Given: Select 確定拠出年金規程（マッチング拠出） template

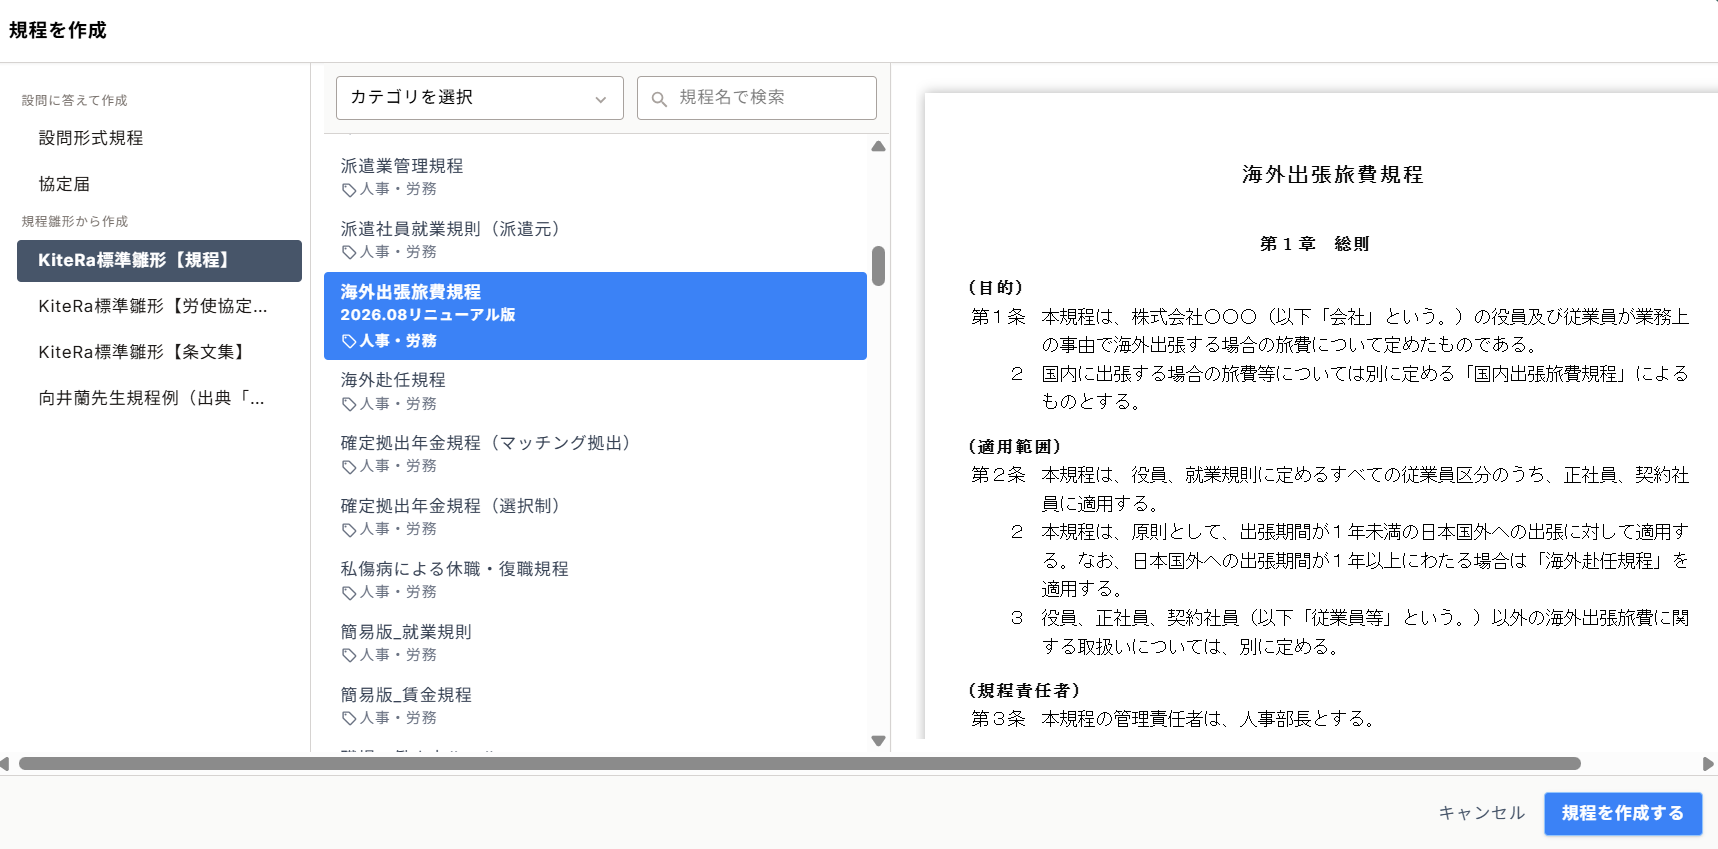Looking at the screenshot, I should pyautogui.click(x=595, y=454).
